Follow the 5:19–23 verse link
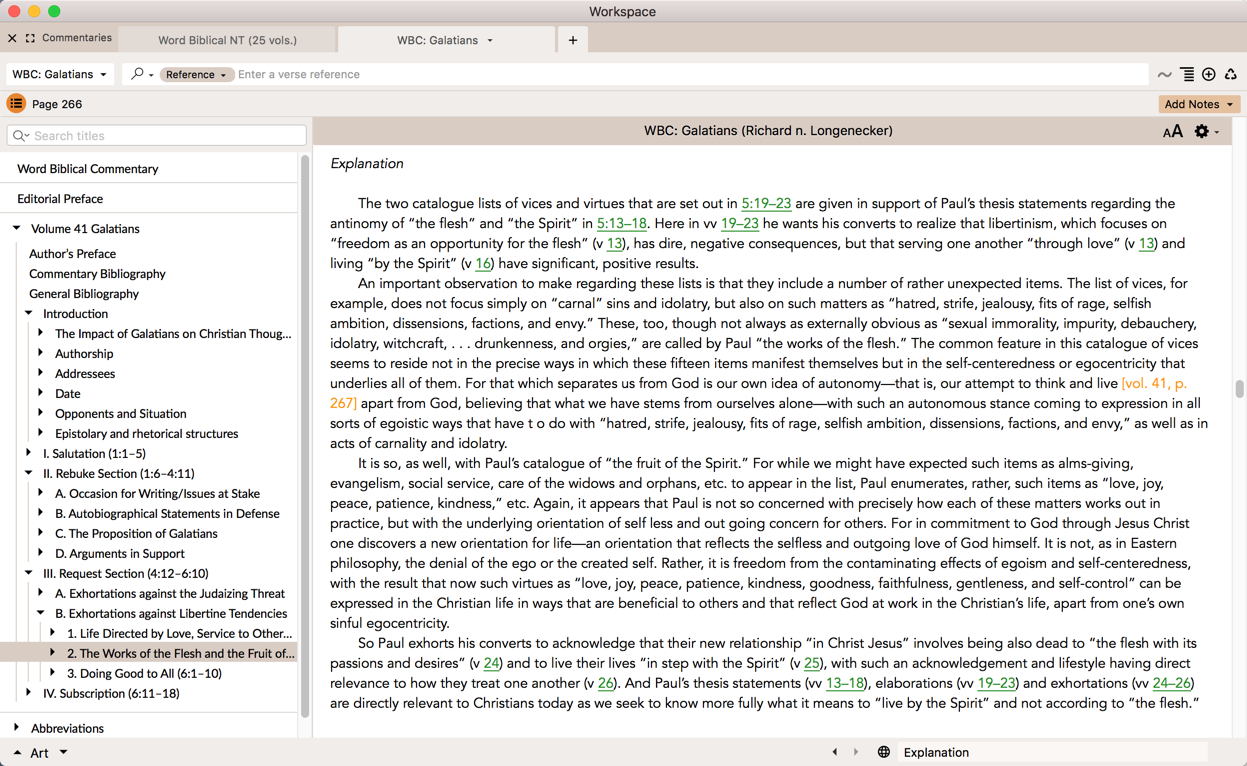The width and height of the screenshot is (1247, 766). coord(766,203)
